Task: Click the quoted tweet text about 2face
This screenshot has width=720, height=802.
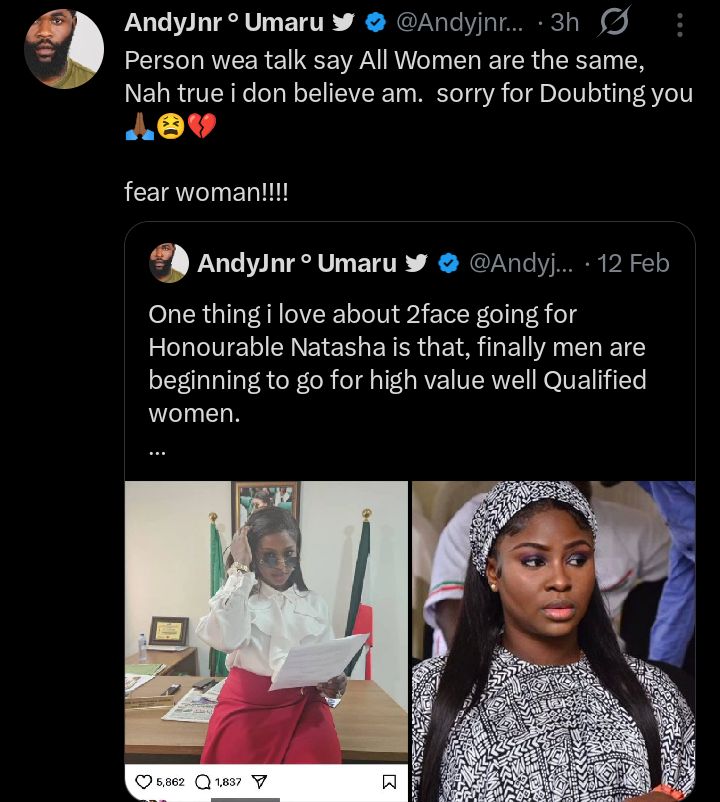Action: click(397, 362)
